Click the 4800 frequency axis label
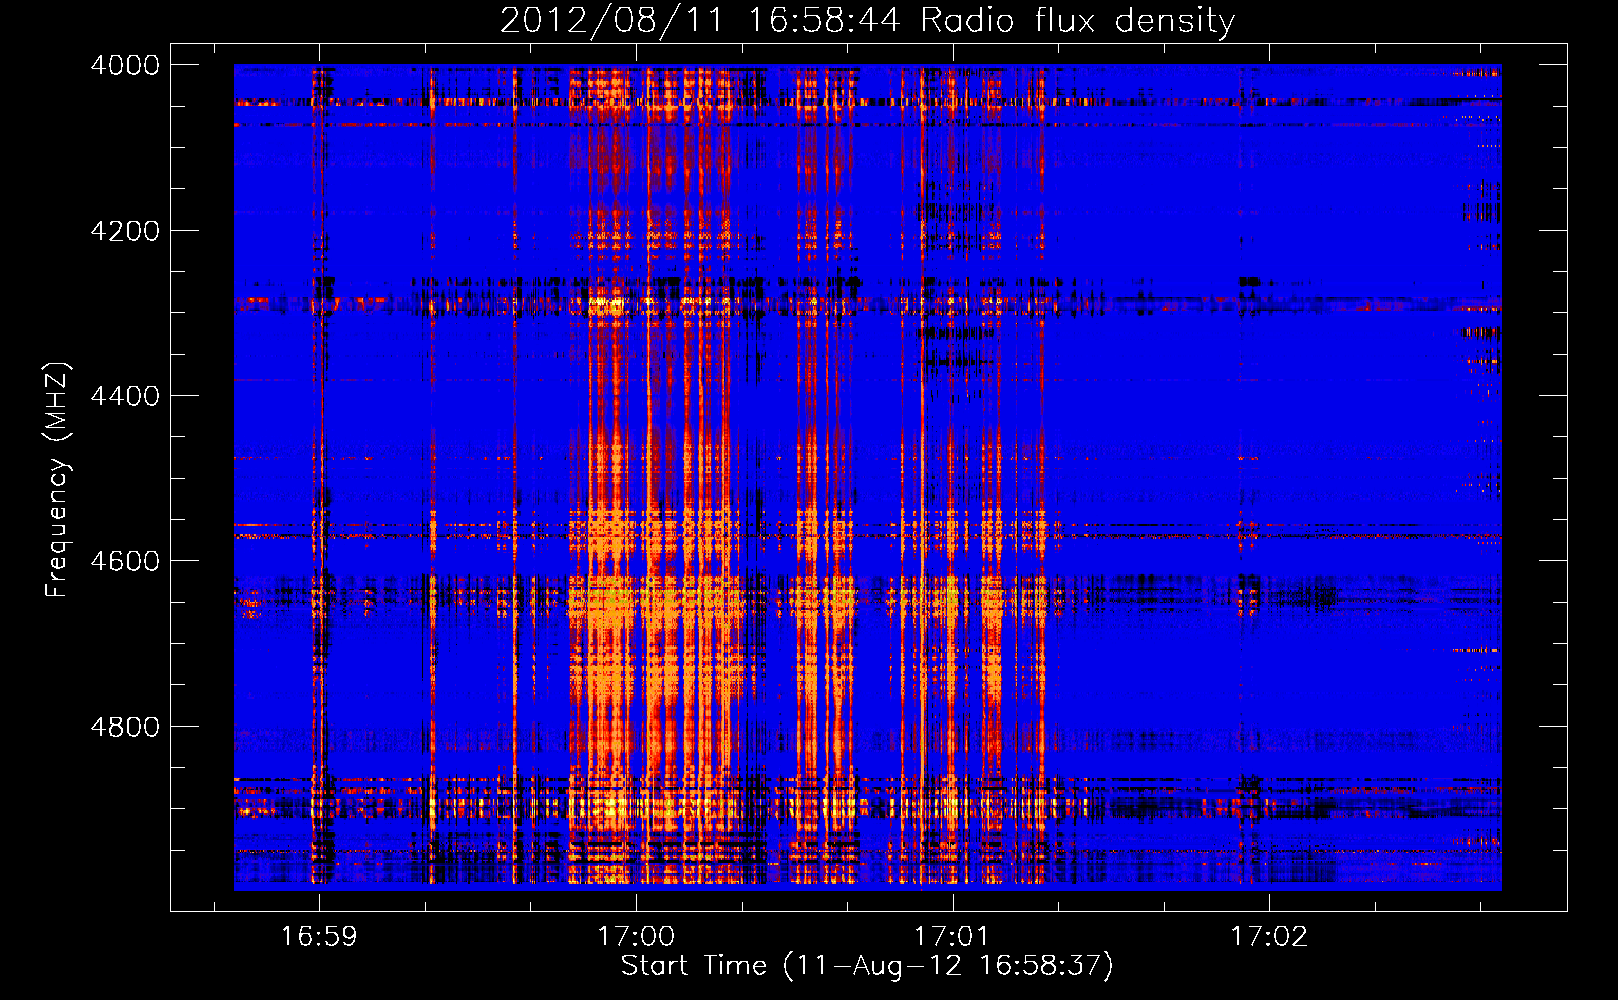The width and height of the screenshot is (1618, 1000). pos(125,727)
